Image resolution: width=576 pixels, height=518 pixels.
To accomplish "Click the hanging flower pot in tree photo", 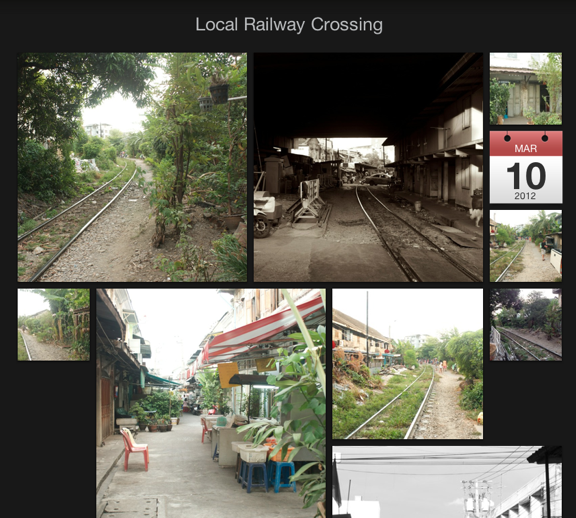I will (219, 93).
